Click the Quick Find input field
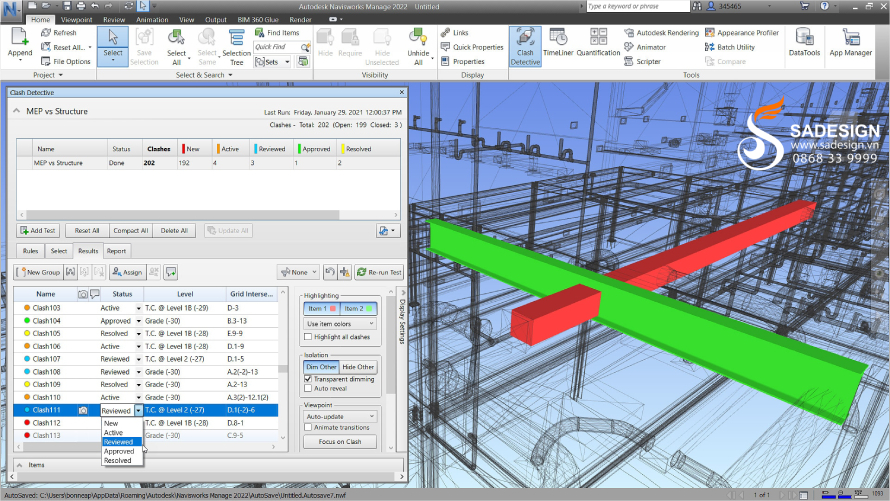The height and width of the screenshot is (501, 890). coord(278,47)
